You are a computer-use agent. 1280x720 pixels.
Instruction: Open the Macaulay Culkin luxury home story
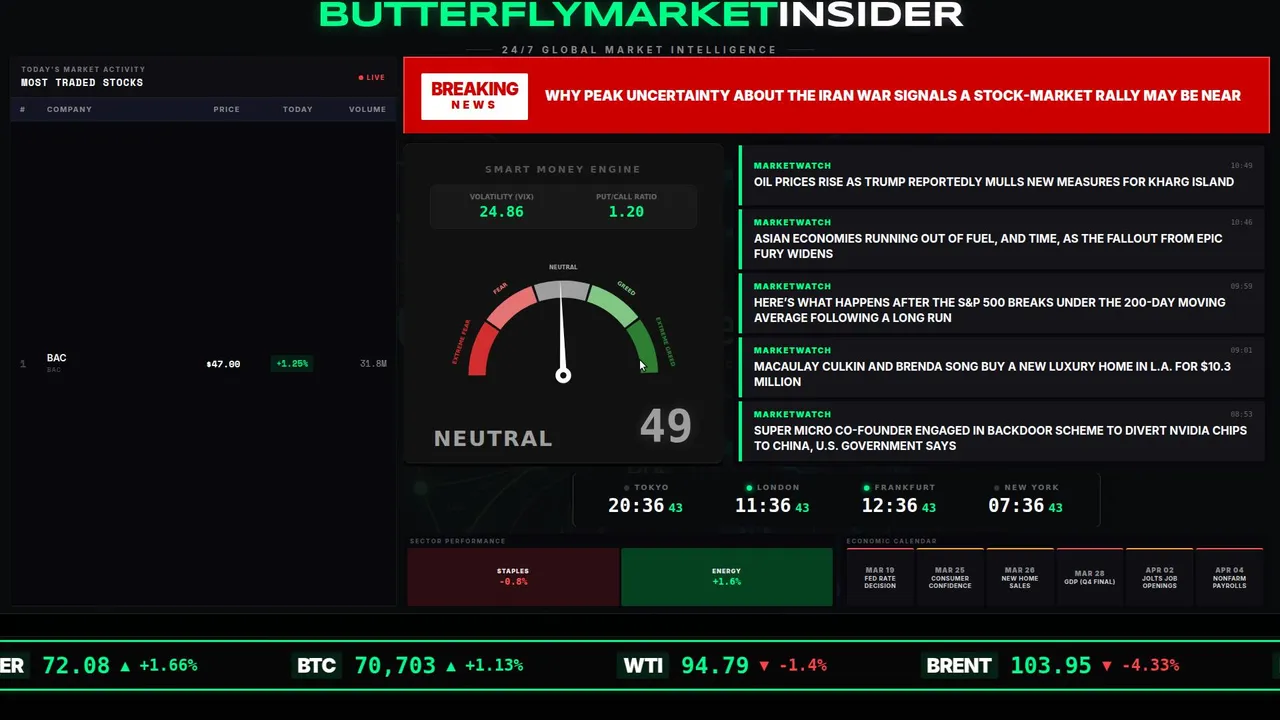click(x=1002, y=366)
